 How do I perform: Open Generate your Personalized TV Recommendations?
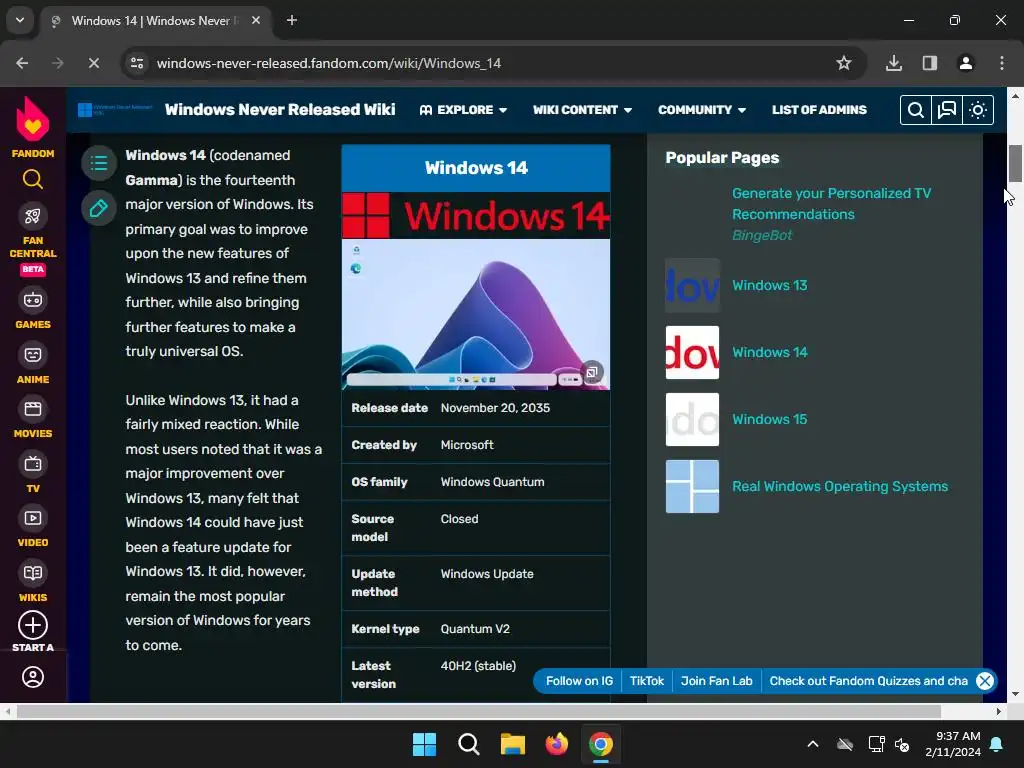(831, 204)
